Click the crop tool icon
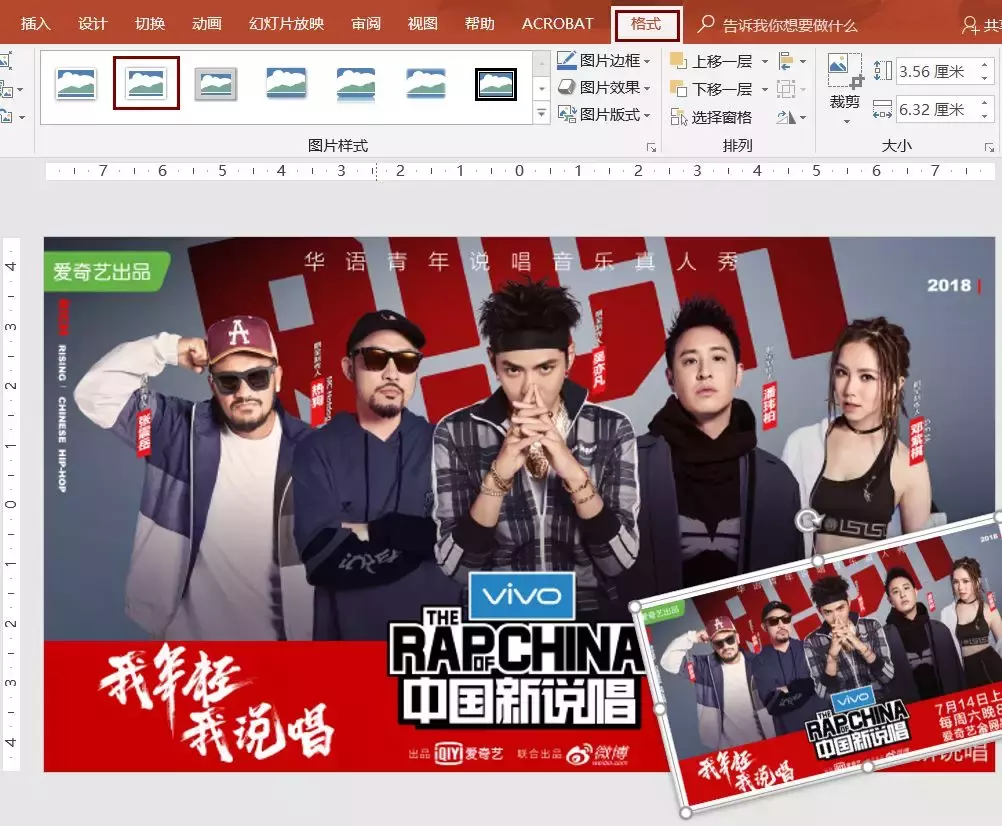This screenshot has height=826, width=1002. 845,71
